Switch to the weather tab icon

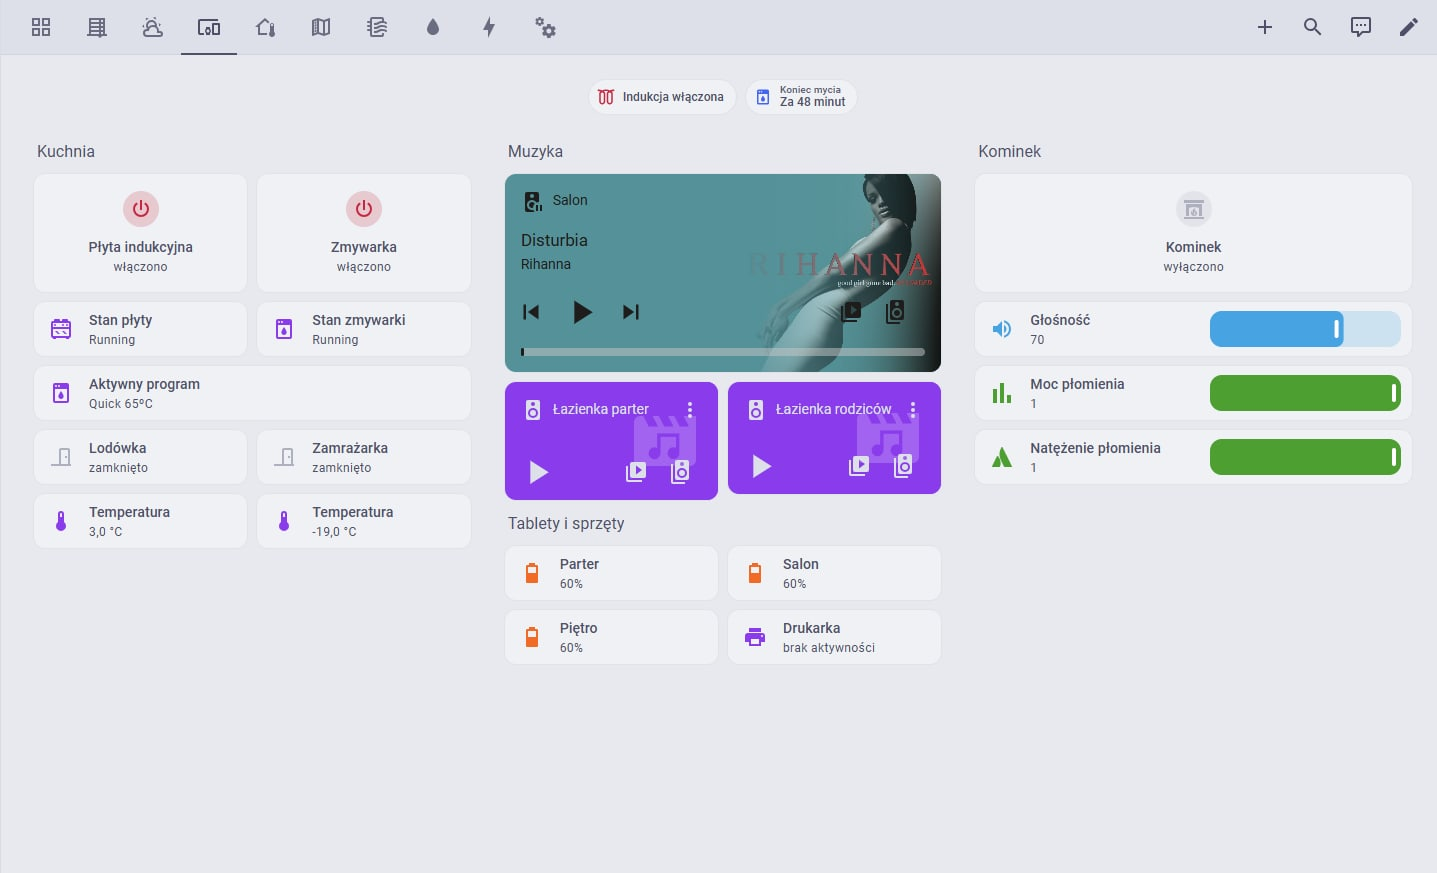[x=153, y=27]
